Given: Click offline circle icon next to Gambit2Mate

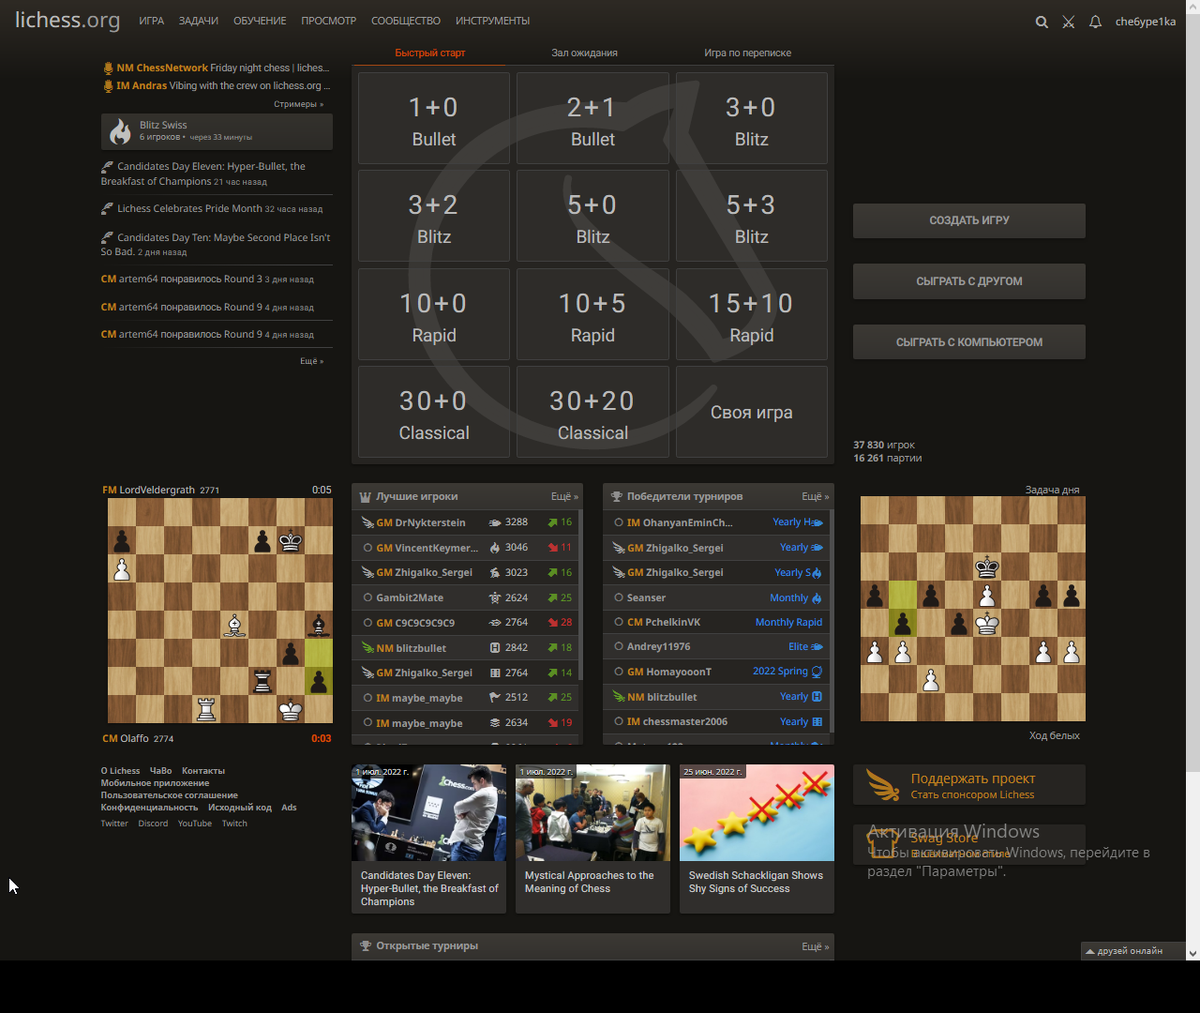Looking at the screenshot, I should (x=368, y=598).
